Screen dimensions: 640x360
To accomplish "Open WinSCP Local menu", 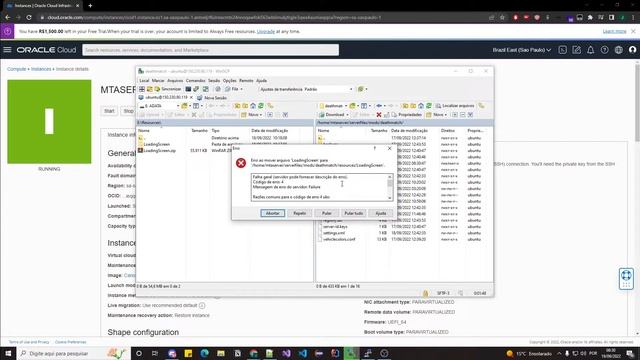I will click(x=144, y=80).
